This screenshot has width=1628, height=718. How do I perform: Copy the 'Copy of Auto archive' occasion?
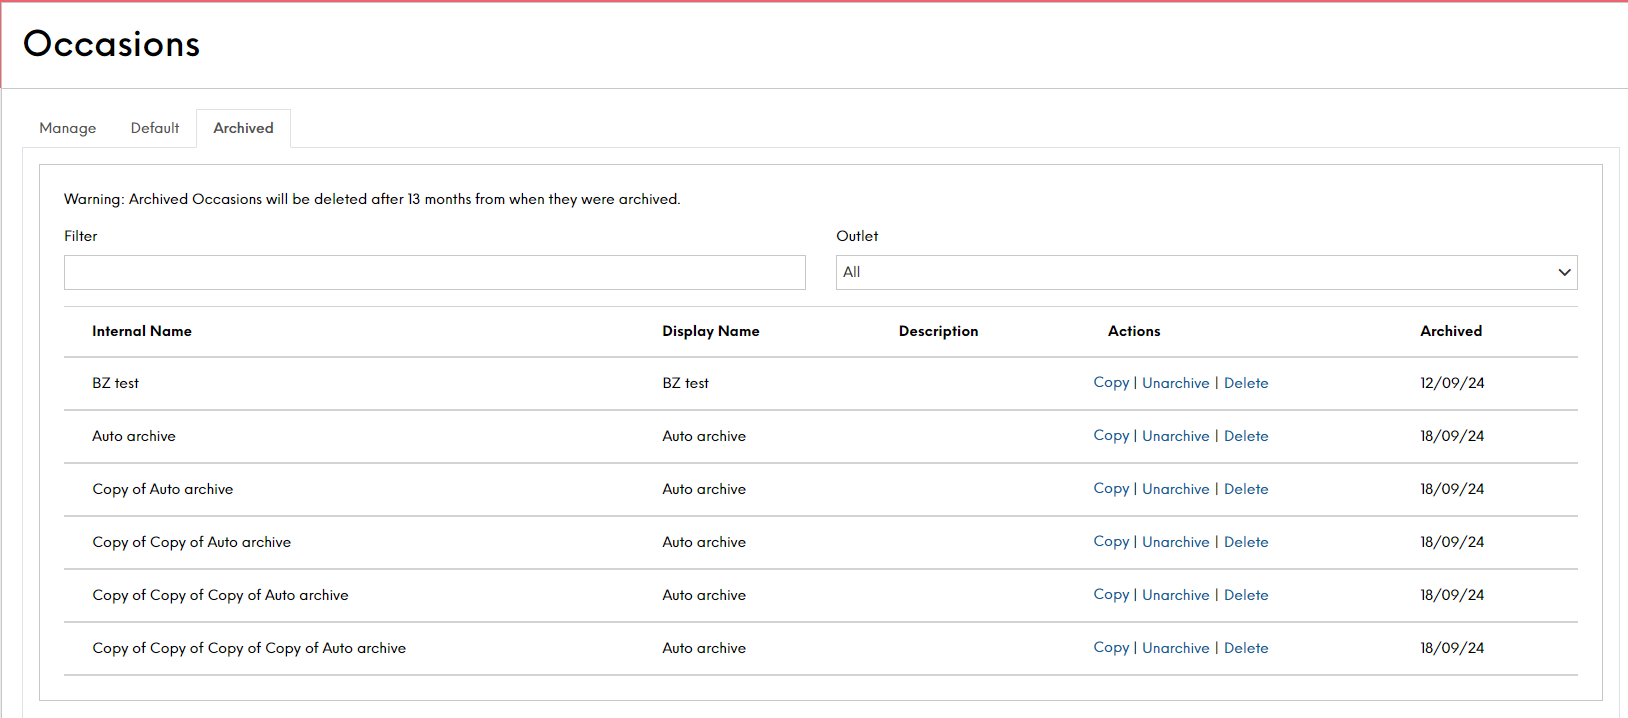[x=1111, y=489]
